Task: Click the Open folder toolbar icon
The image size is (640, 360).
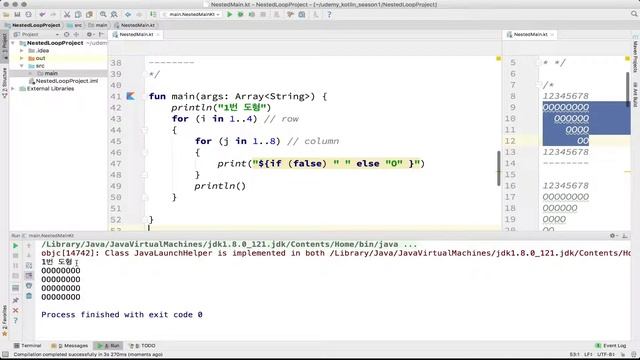Action: point(6,15)
